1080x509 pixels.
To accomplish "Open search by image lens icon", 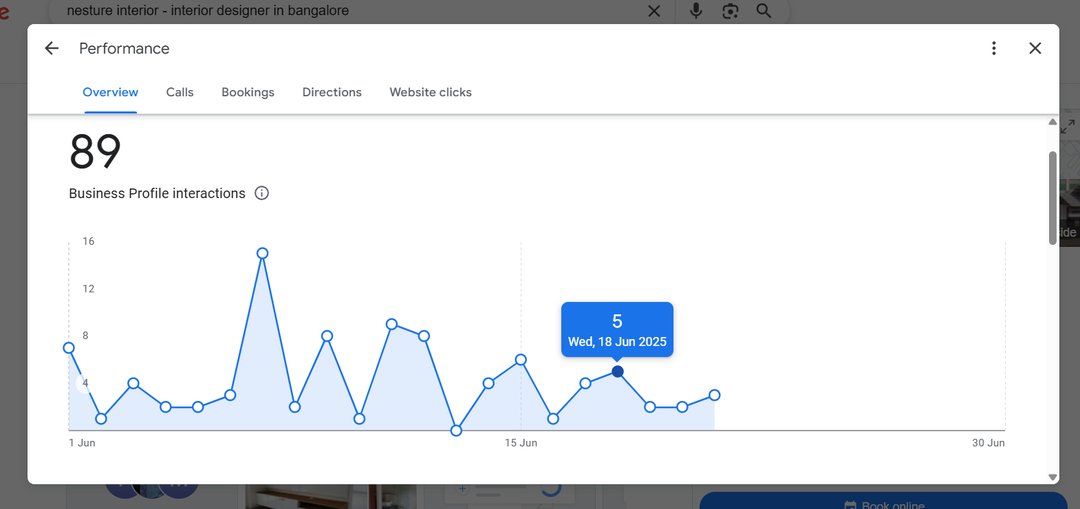I will coord(730,11).
